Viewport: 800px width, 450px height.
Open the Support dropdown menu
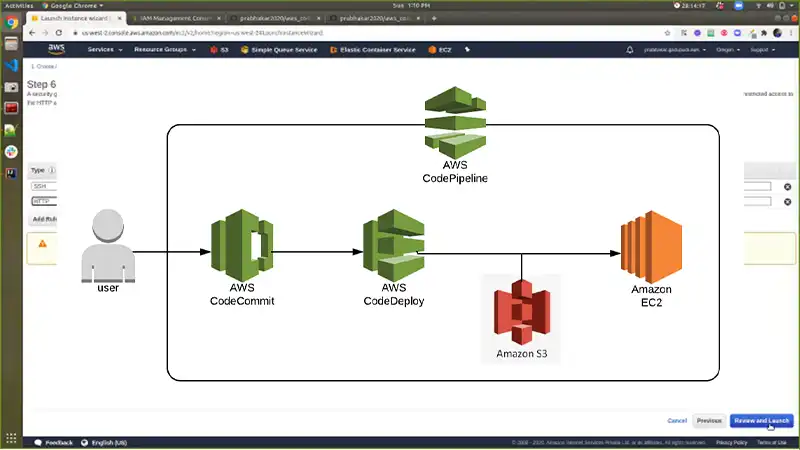(x=762, y=50)
